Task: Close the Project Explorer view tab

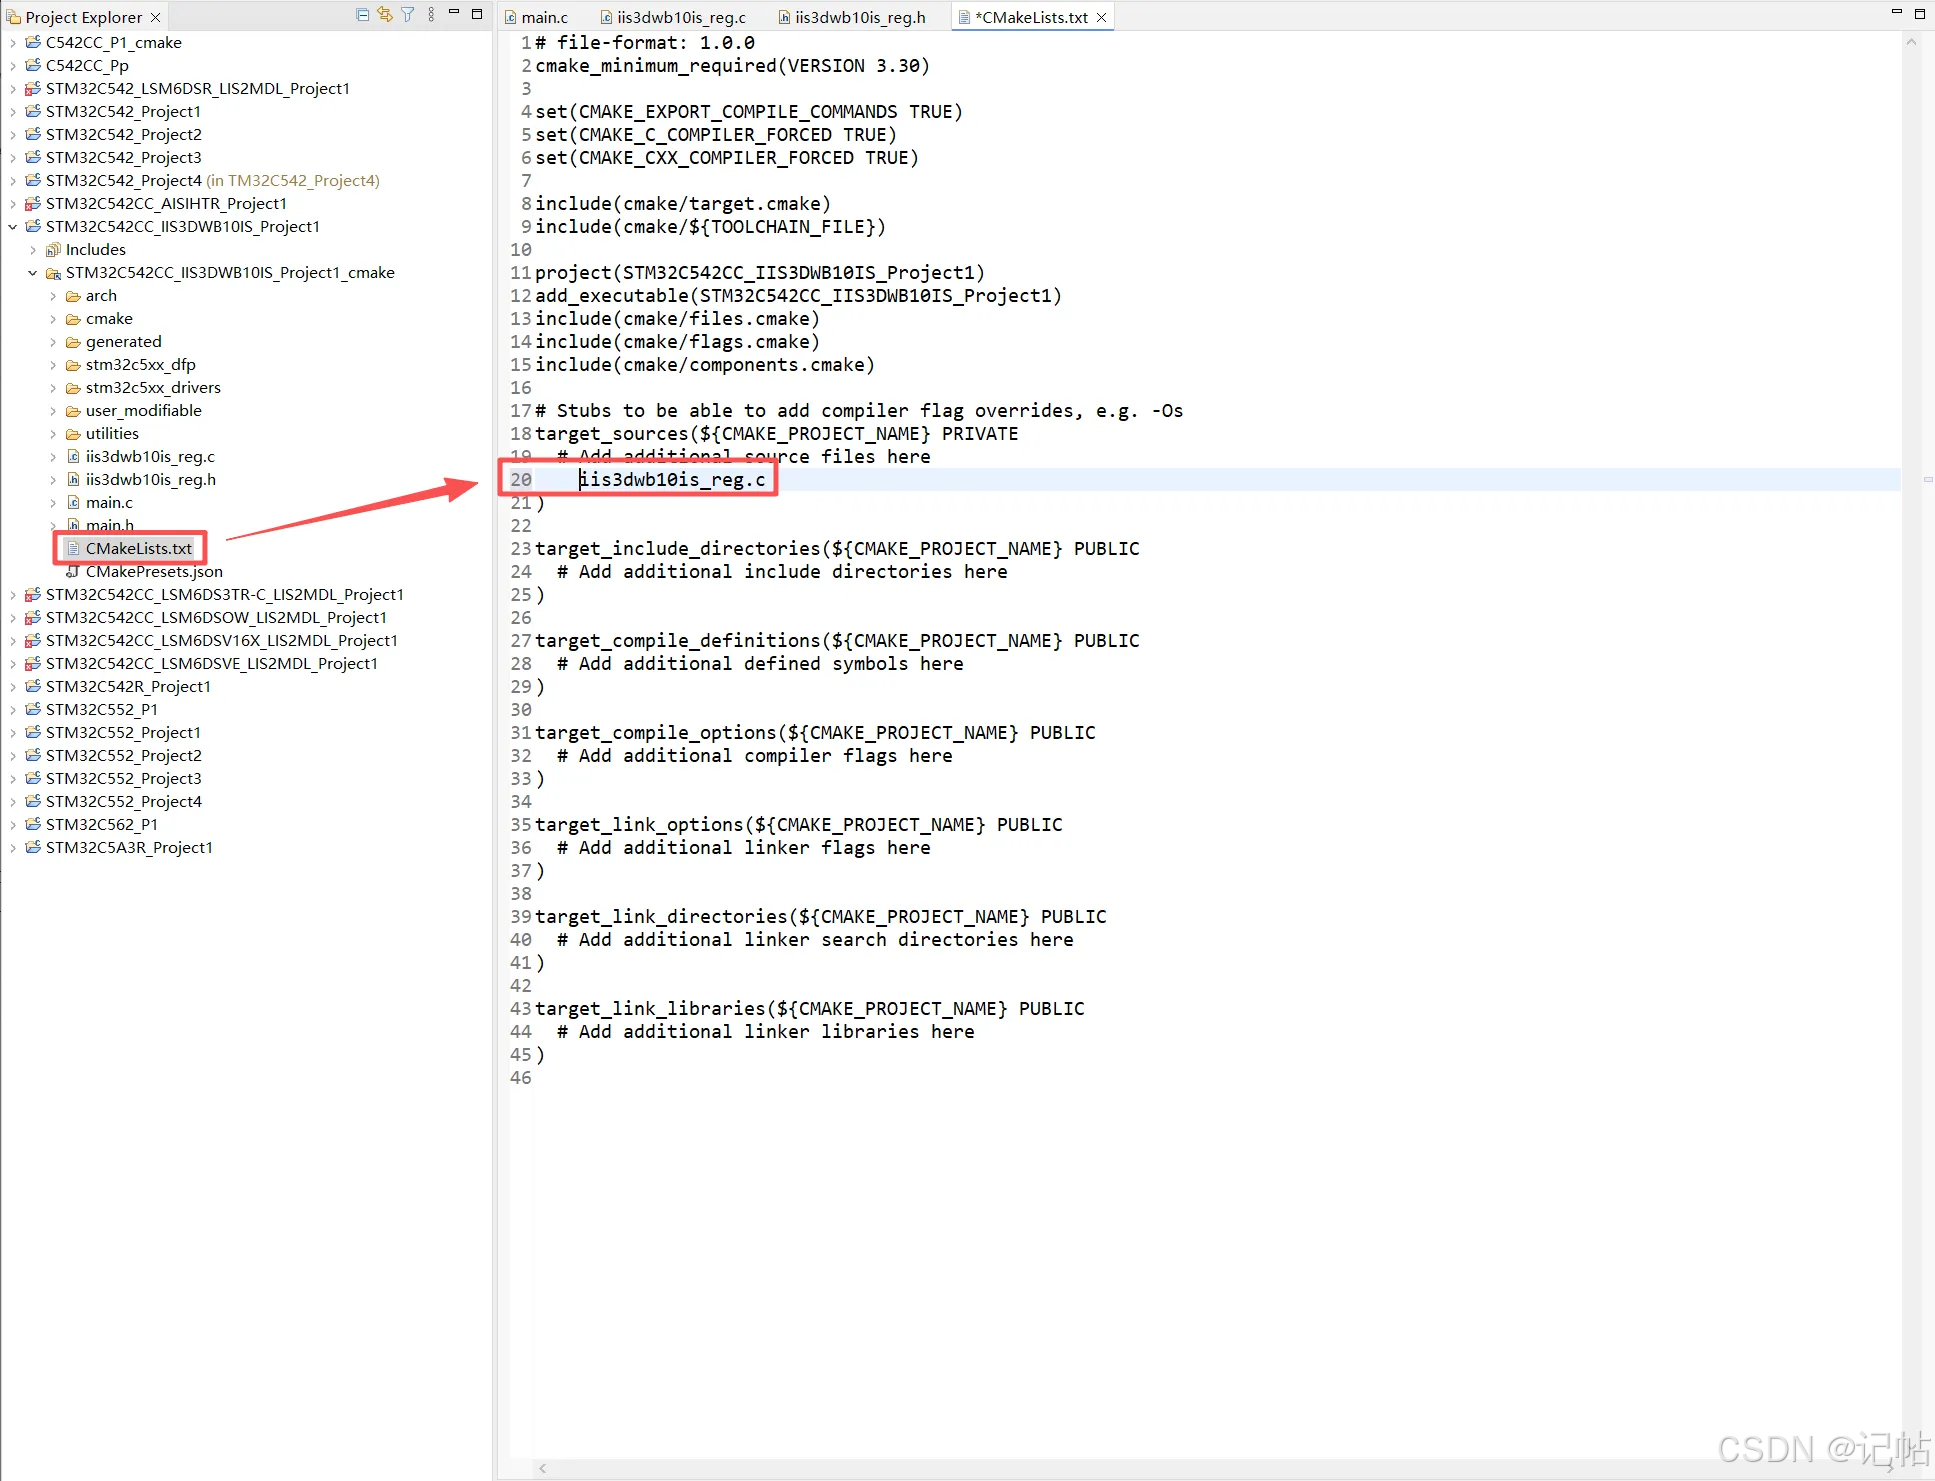Action: pyautogui.click(x=155, y=18)
